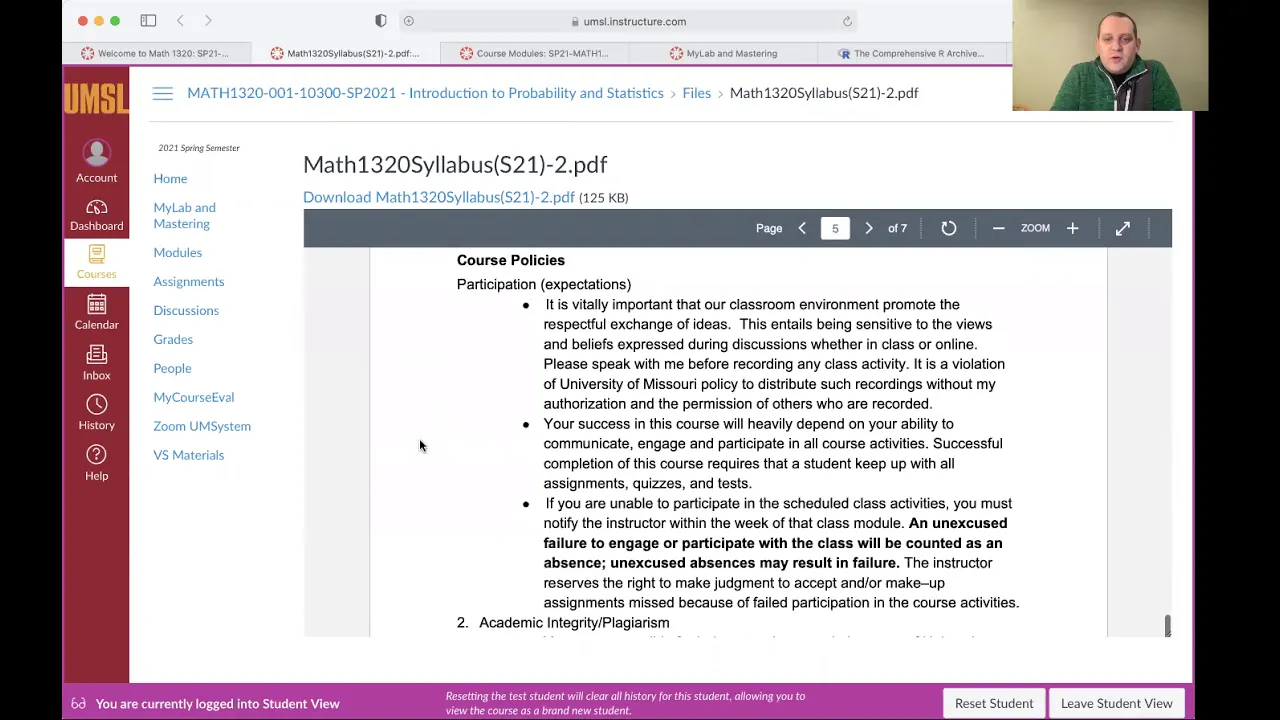The width and height of the screenshot is (1280, 720).
Task: Reload the Safari page
Action: click(847, 21)
